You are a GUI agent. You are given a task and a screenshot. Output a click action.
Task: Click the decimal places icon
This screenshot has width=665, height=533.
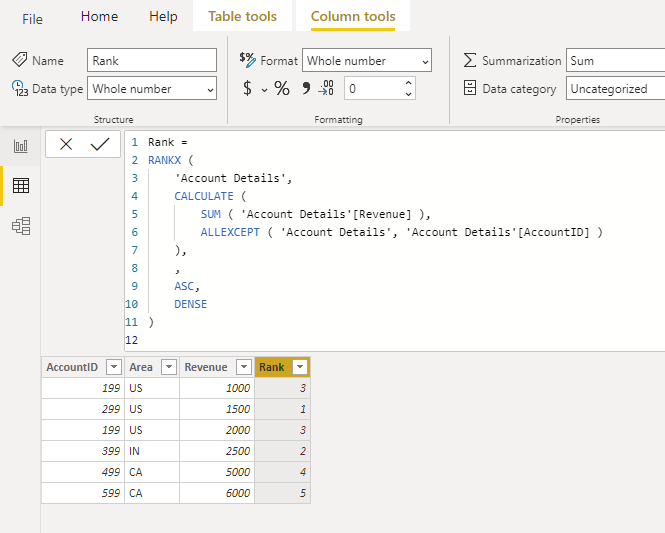tap(326, 88)
